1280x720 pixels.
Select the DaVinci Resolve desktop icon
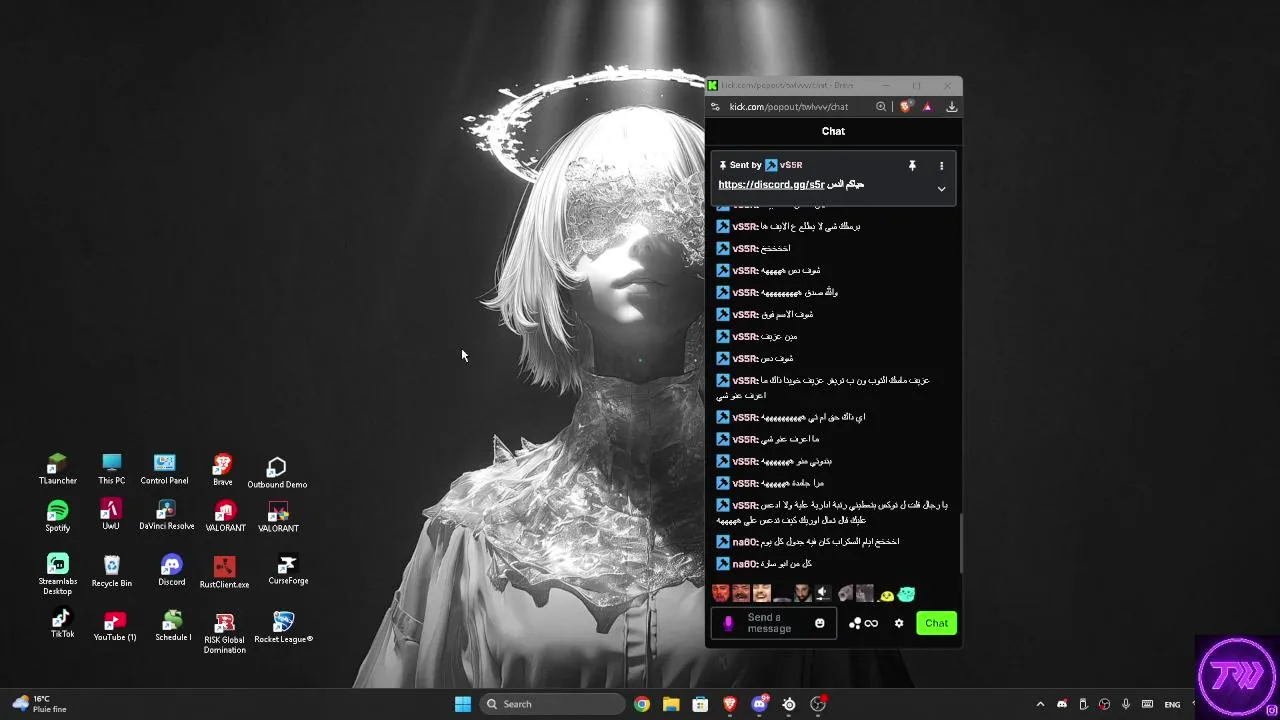(166, 514)
